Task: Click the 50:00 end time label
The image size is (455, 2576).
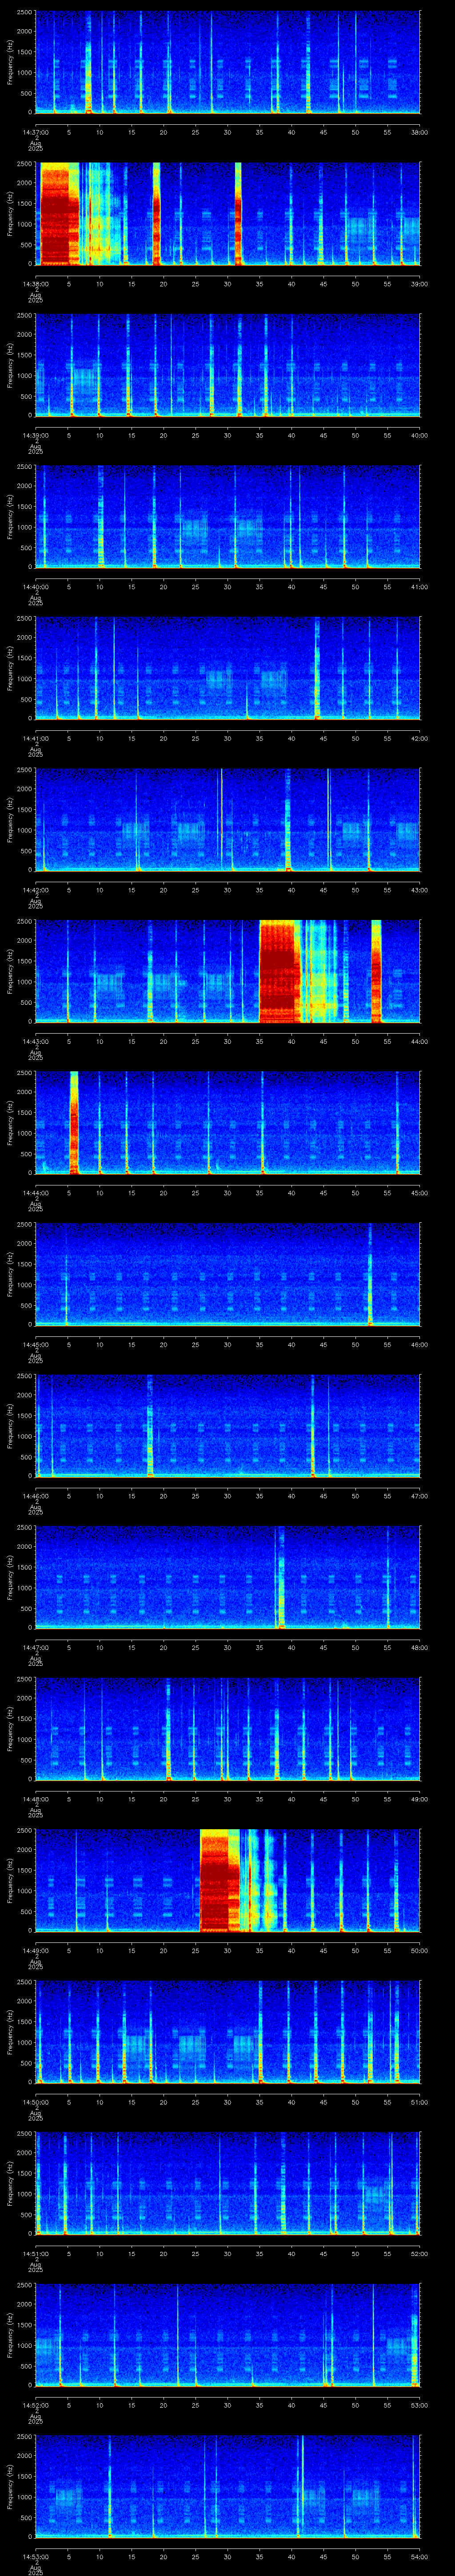Action: (x=420, y=1950)
